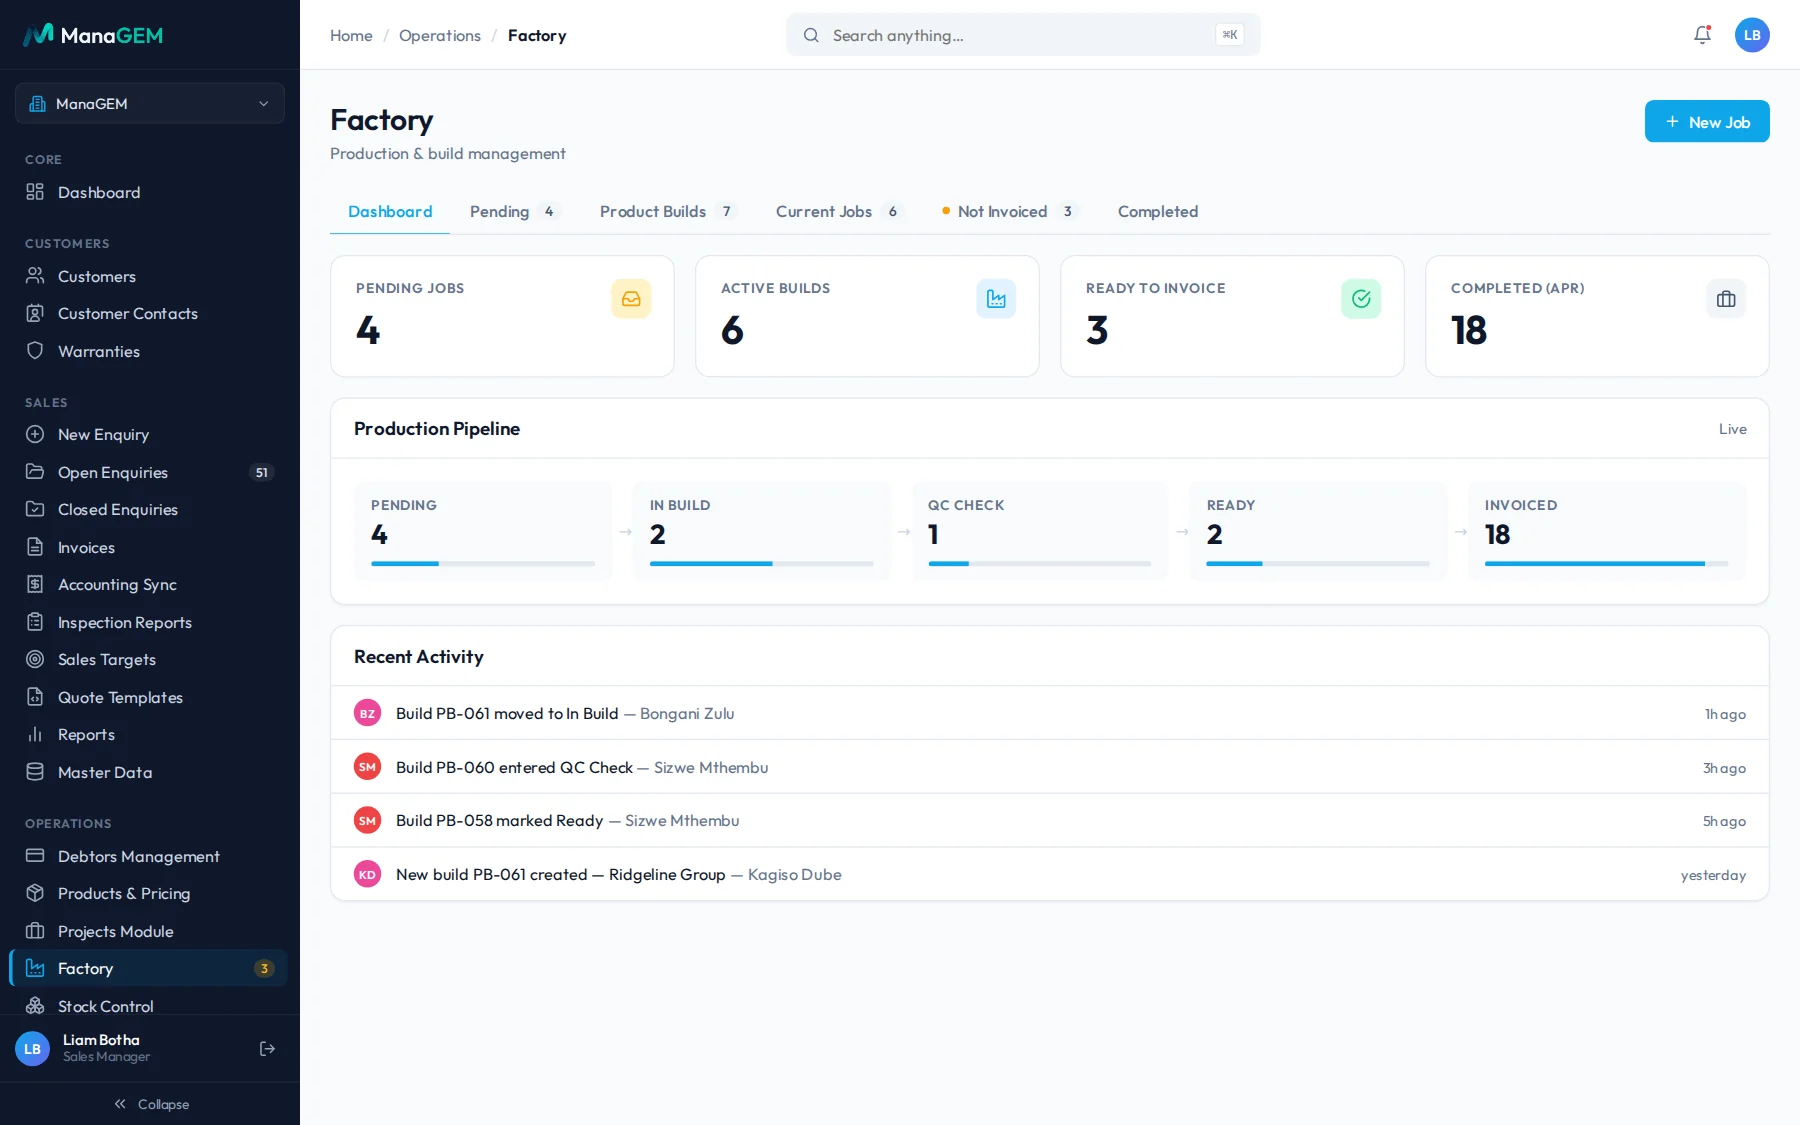Image resolution: width=1800 pixels, height=1125 pixels.
Task: Go to Operations breadcrumb
Action: 440,35
